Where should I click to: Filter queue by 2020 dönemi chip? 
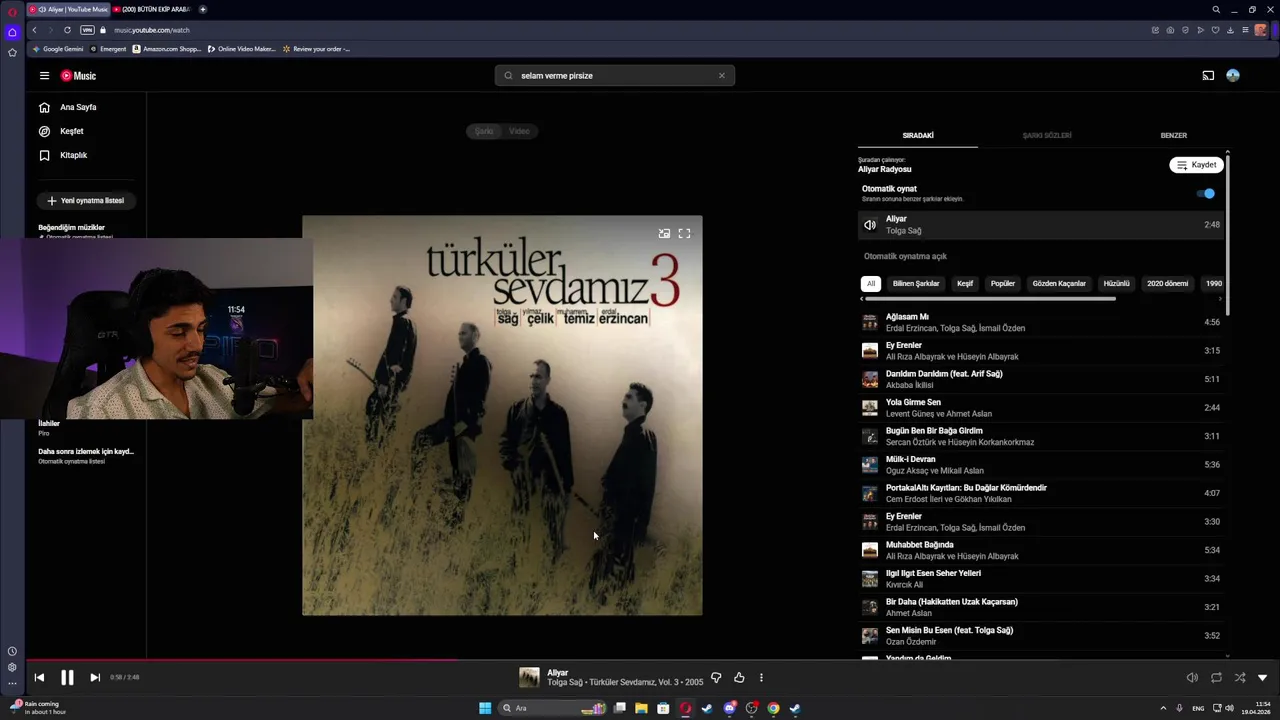1168,284
